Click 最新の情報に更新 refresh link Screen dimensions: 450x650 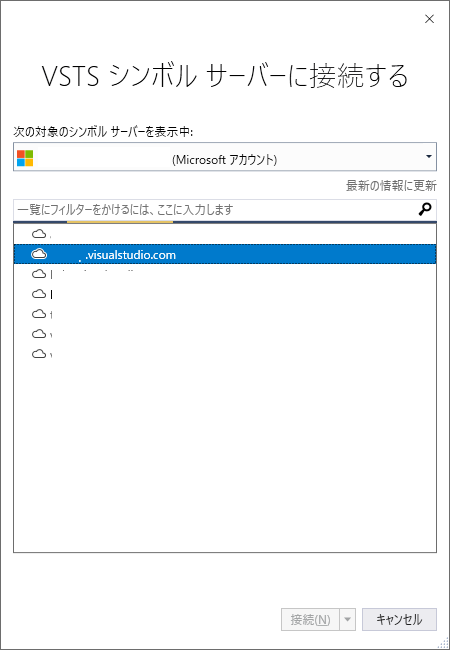tap(391, 186)
